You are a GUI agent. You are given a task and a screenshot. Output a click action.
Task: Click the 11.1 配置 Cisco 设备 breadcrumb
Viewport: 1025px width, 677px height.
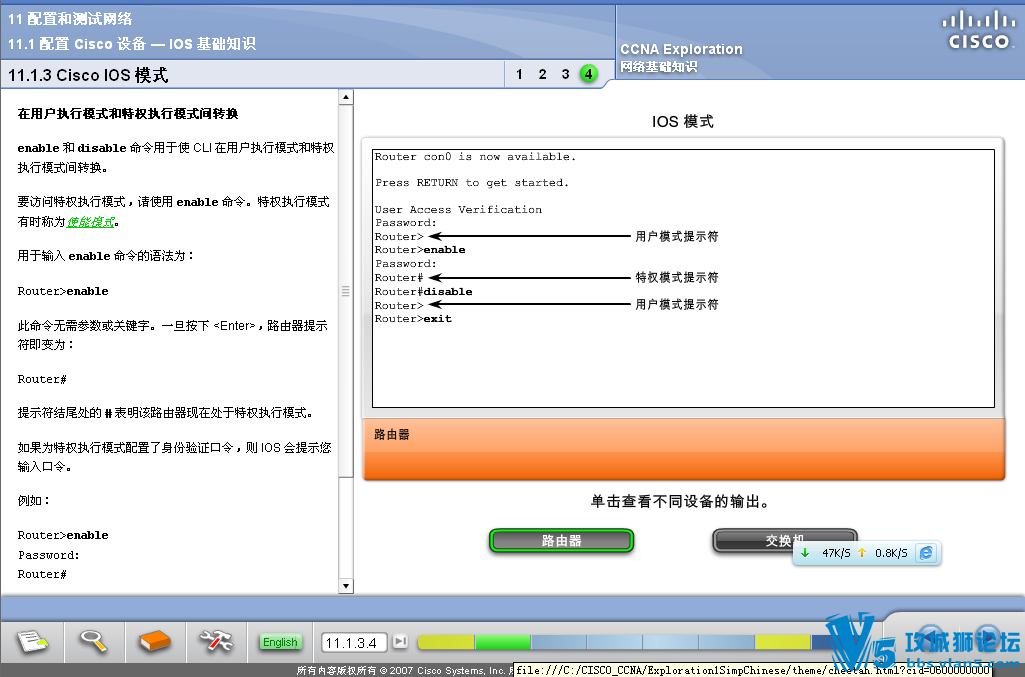tap(132, 44)
